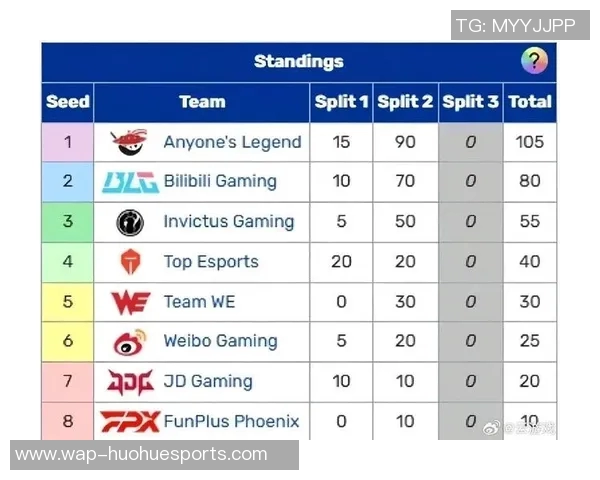The height and width of the screenshot is (480, 600).
Task: Open the Bilibili Gaming team link
Action: click(x=220, y=182)
